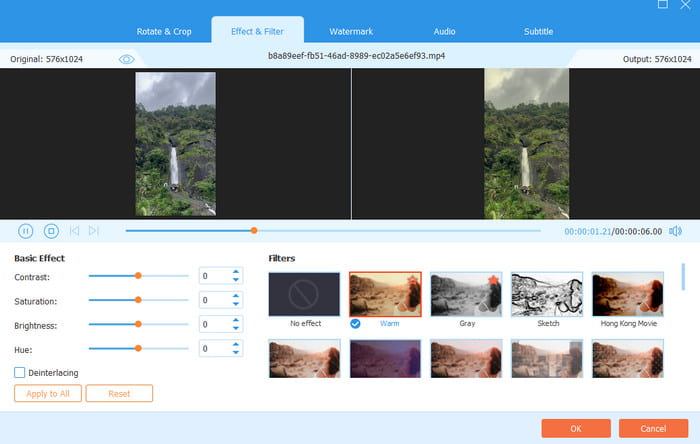Select the purple-tinted filter thumbnail
Viewport: 700px width, 444px height.
coord(385,359)
